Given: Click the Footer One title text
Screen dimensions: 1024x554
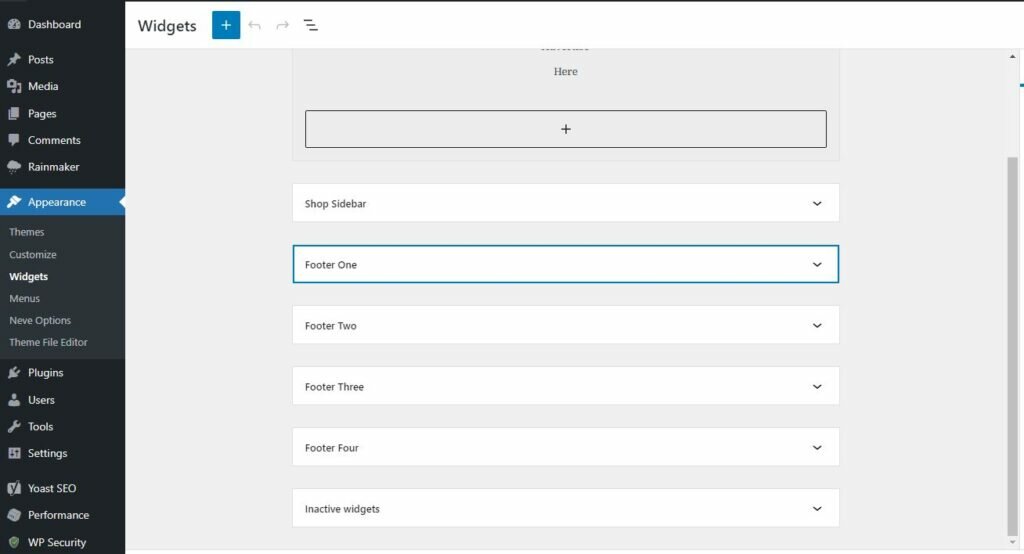Looking at the screenshot, I should coord(330,265).
